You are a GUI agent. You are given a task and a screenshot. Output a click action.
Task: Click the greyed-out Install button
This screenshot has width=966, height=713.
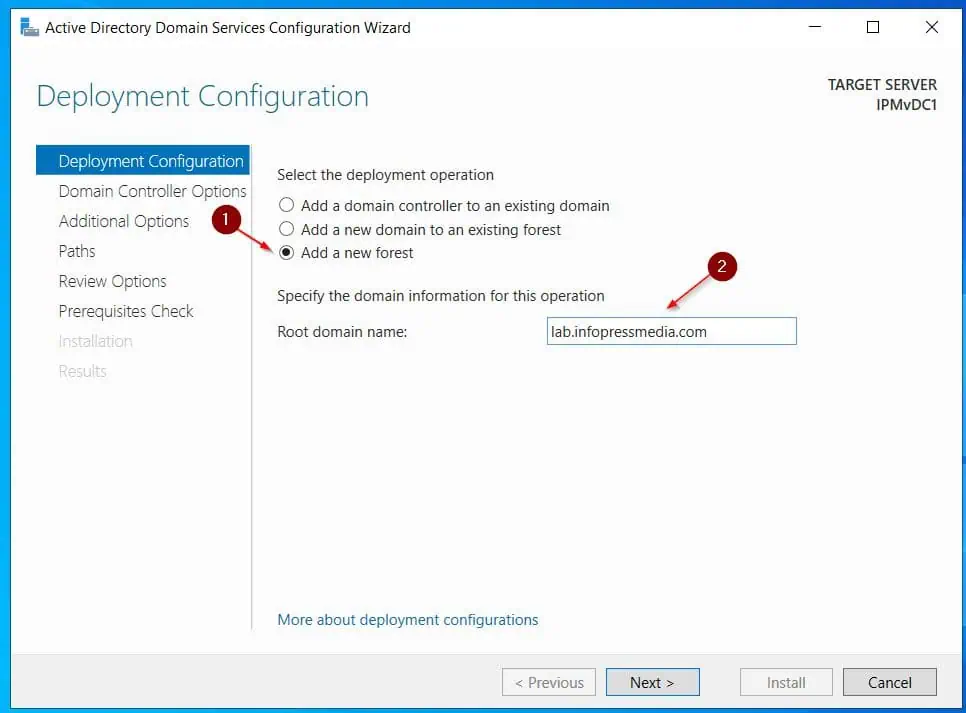point(786,682)
